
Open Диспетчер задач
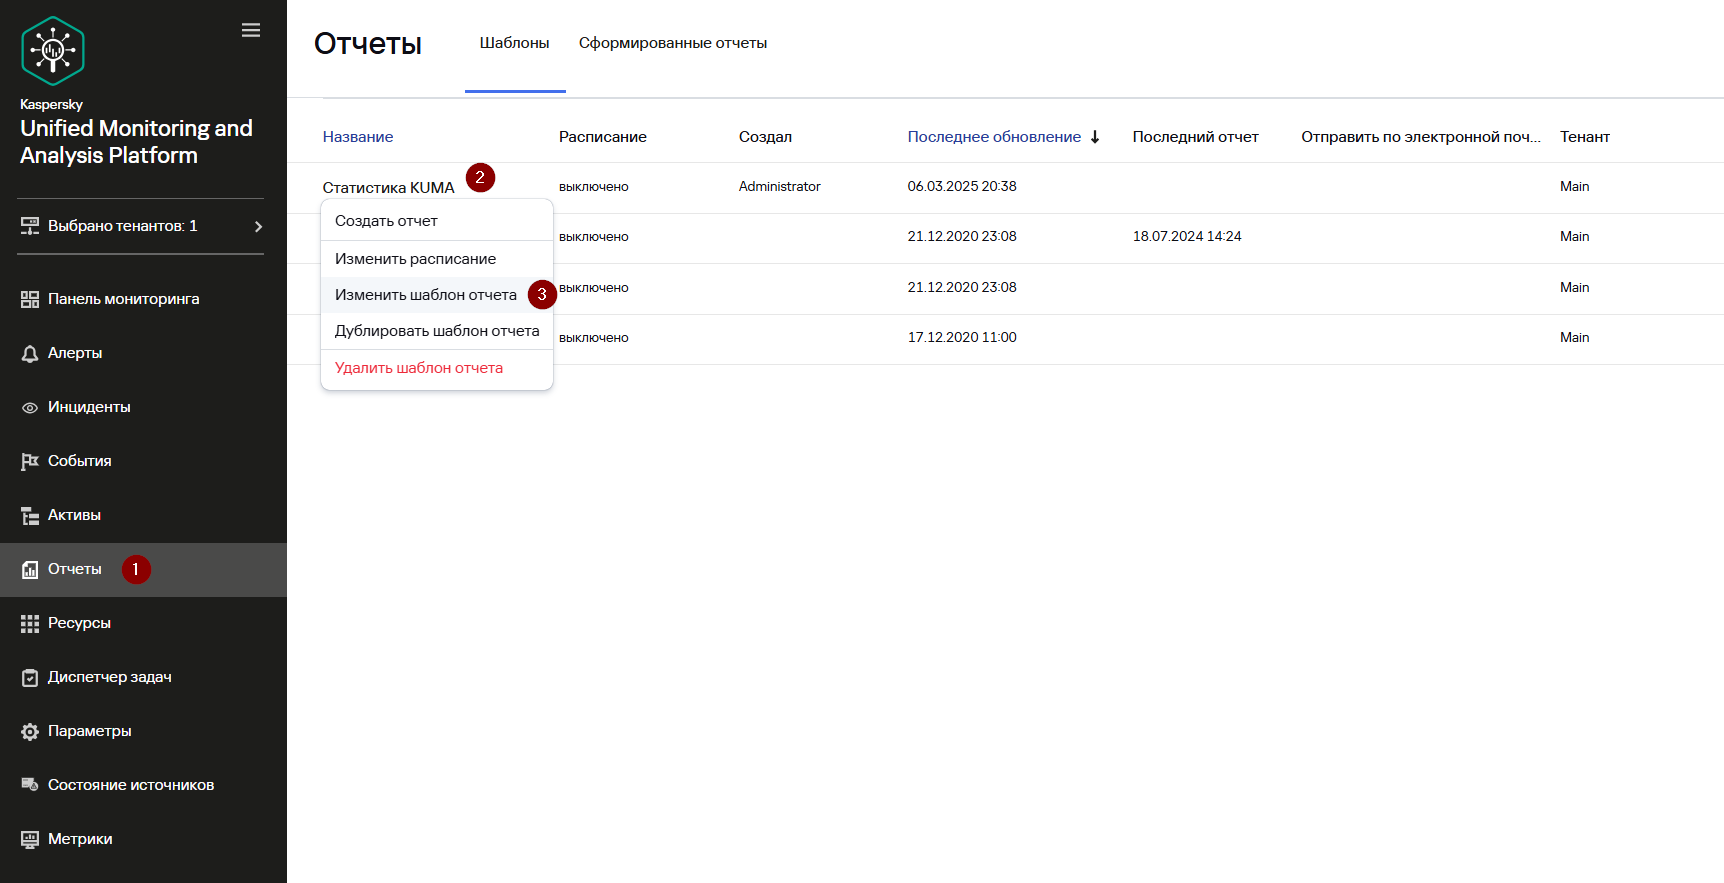pos(110,677)
